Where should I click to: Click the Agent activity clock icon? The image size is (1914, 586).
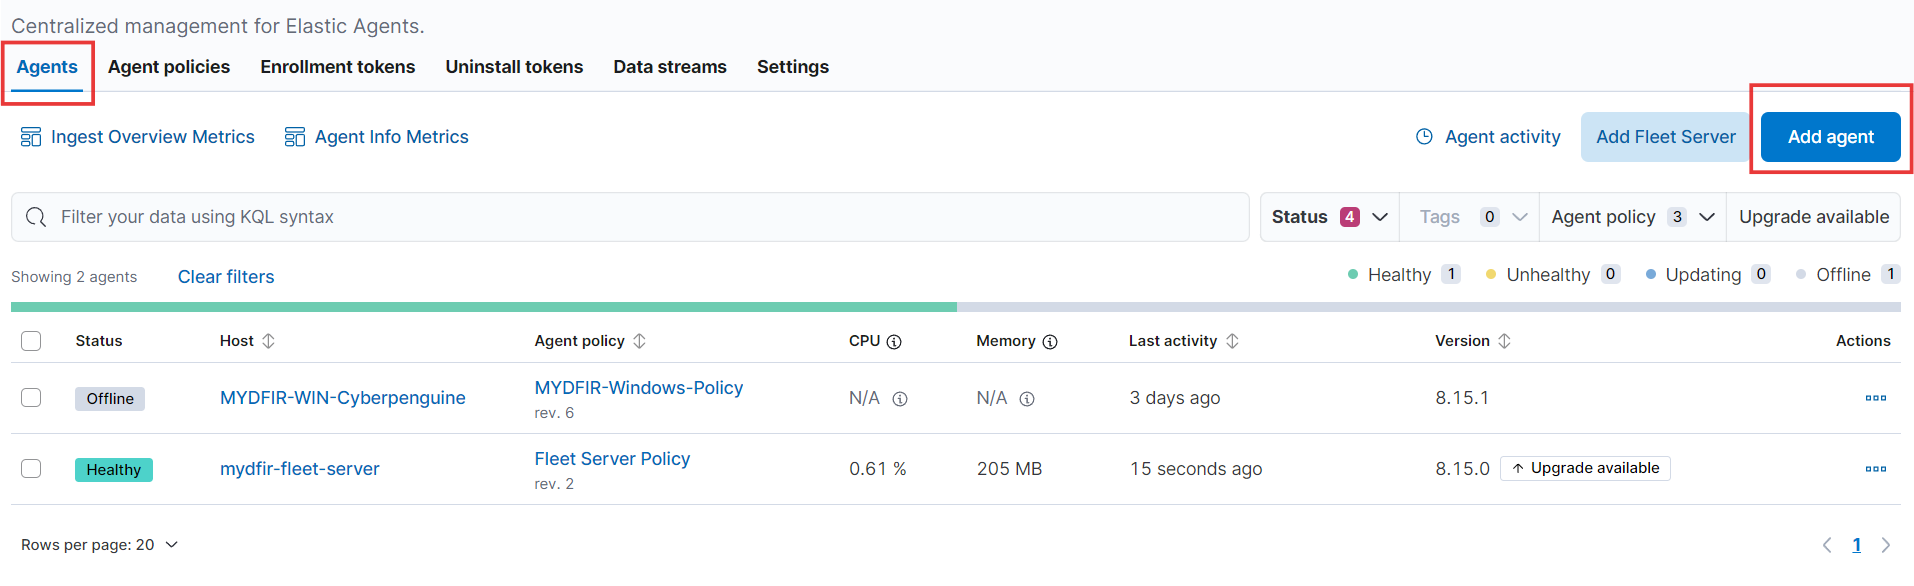click(1425, 137)
